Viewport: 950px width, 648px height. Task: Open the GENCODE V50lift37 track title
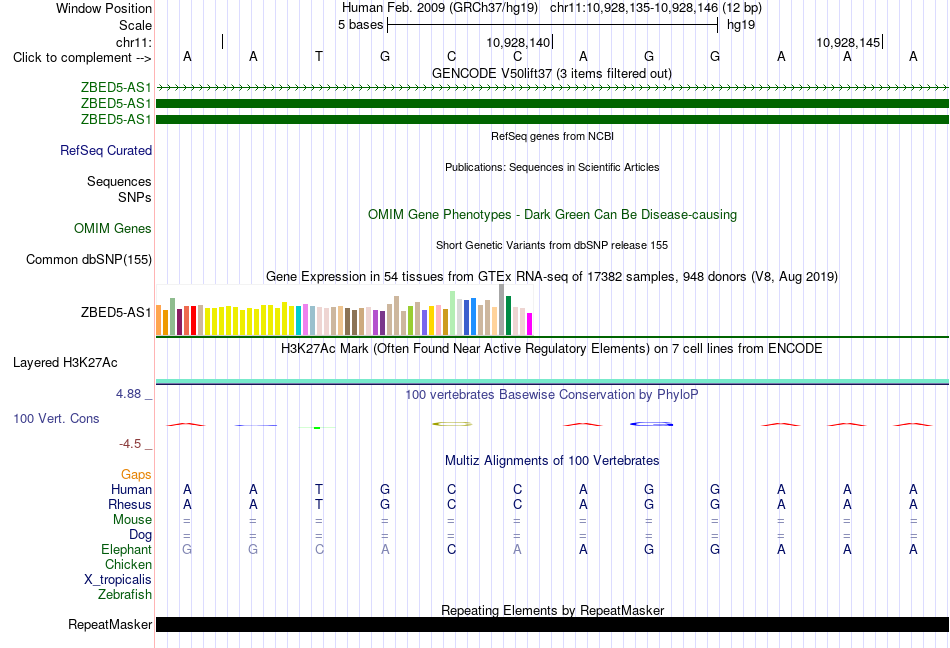click(552, 73)
